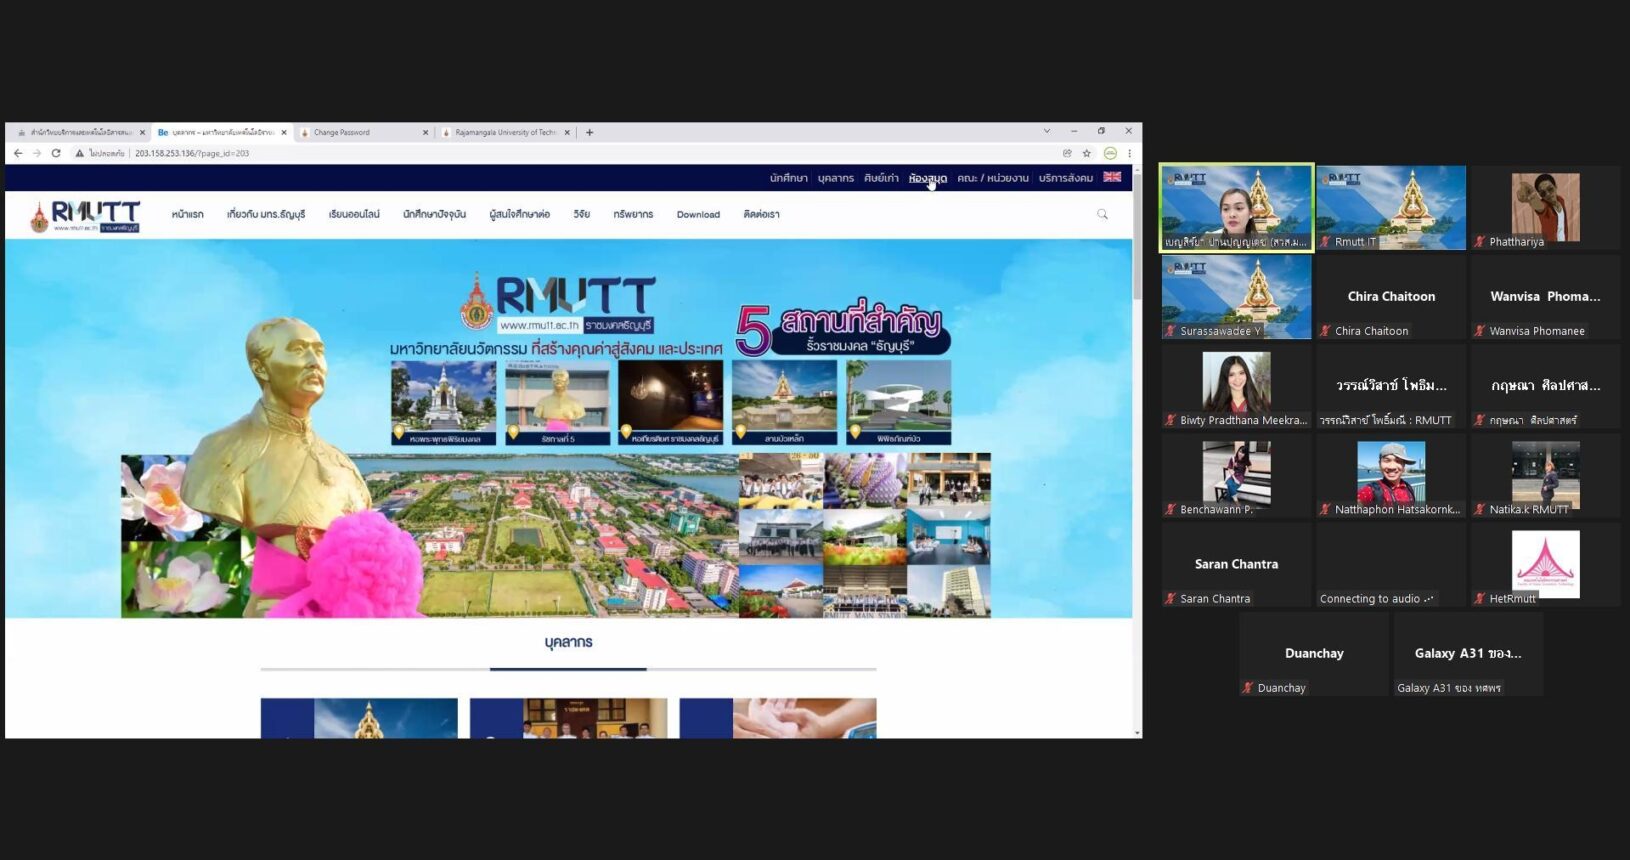Select the active 'Be' browser tab

[x=222, y=132]
